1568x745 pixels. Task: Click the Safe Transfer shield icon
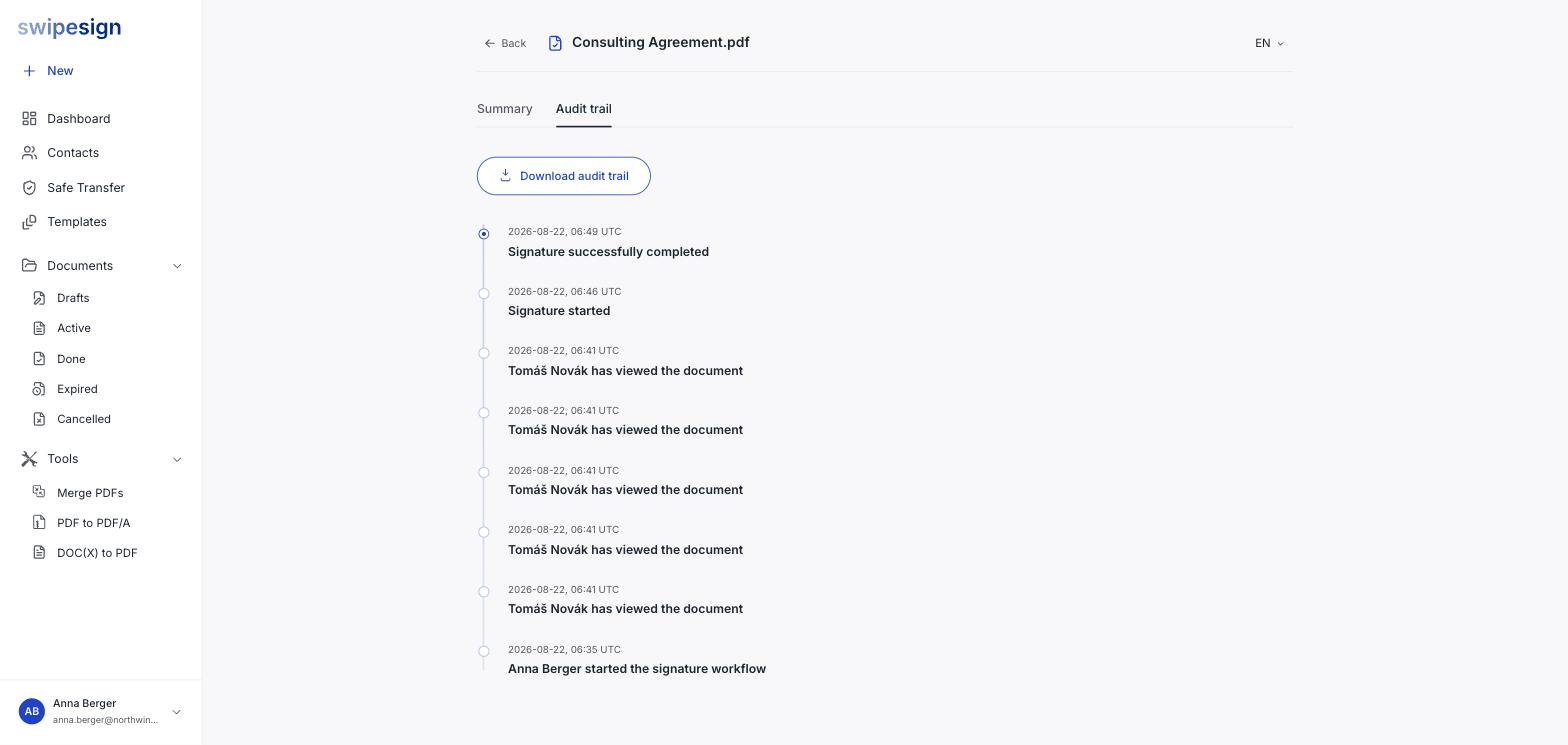(29, 188)
